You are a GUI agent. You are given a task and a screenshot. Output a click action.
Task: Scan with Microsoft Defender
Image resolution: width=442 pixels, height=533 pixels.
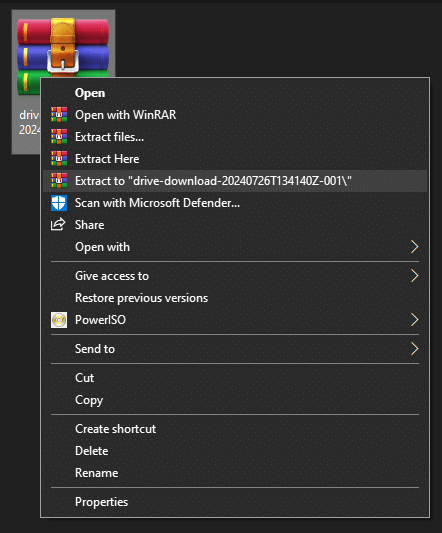pos(235,203)
